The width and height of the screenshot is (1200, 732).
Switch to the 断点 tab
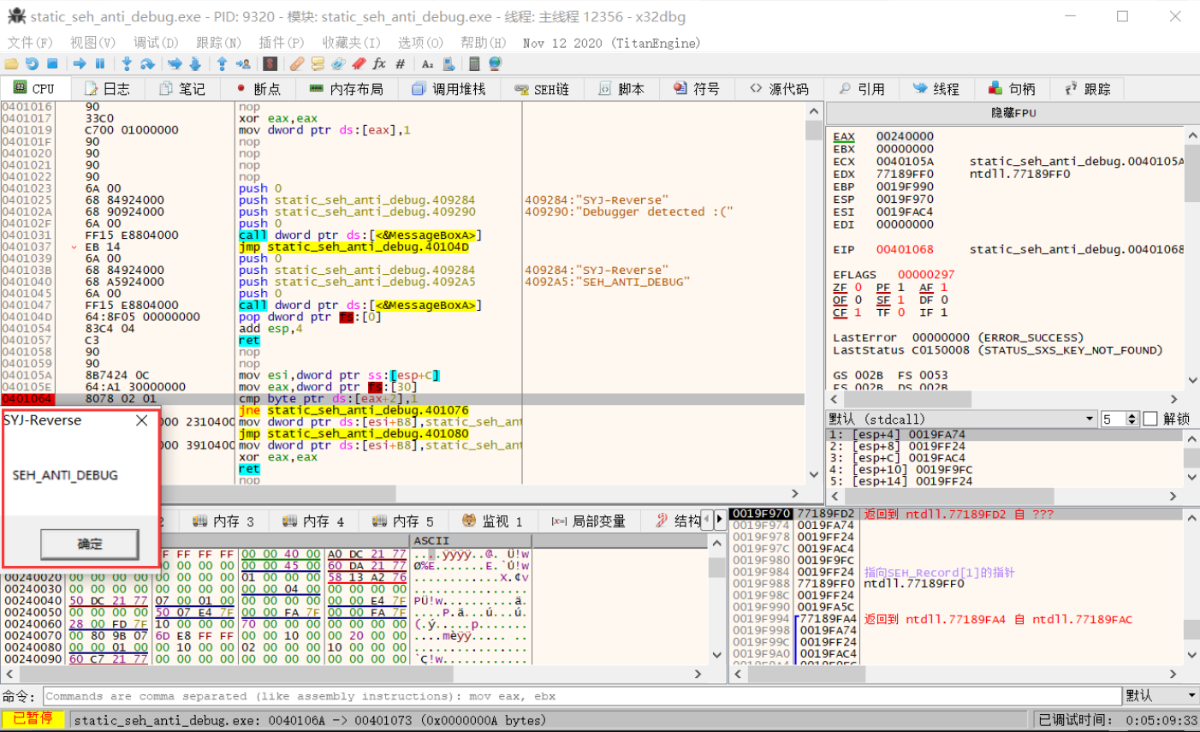click(x=258, y=89)
